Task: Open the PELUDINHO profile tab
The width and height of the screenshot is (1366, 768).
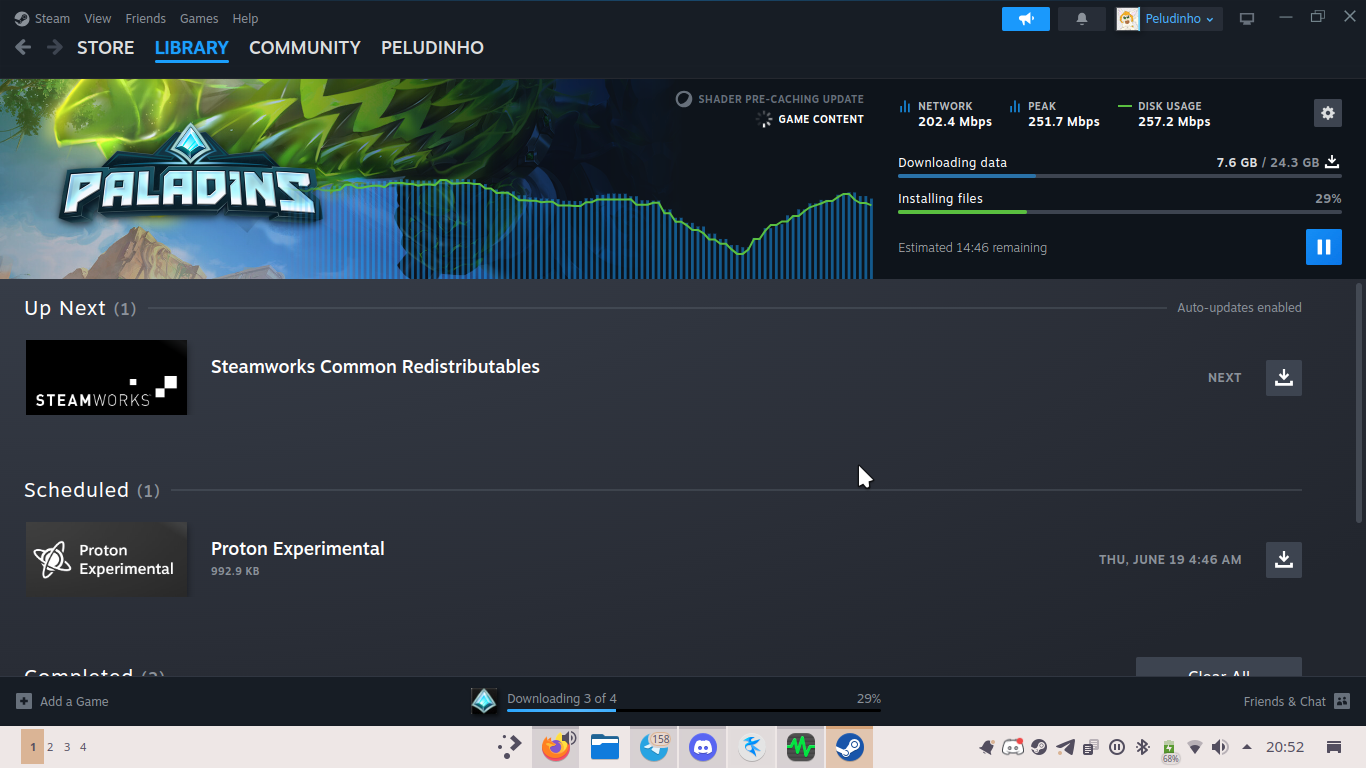Action: click(x=432, y=48)
